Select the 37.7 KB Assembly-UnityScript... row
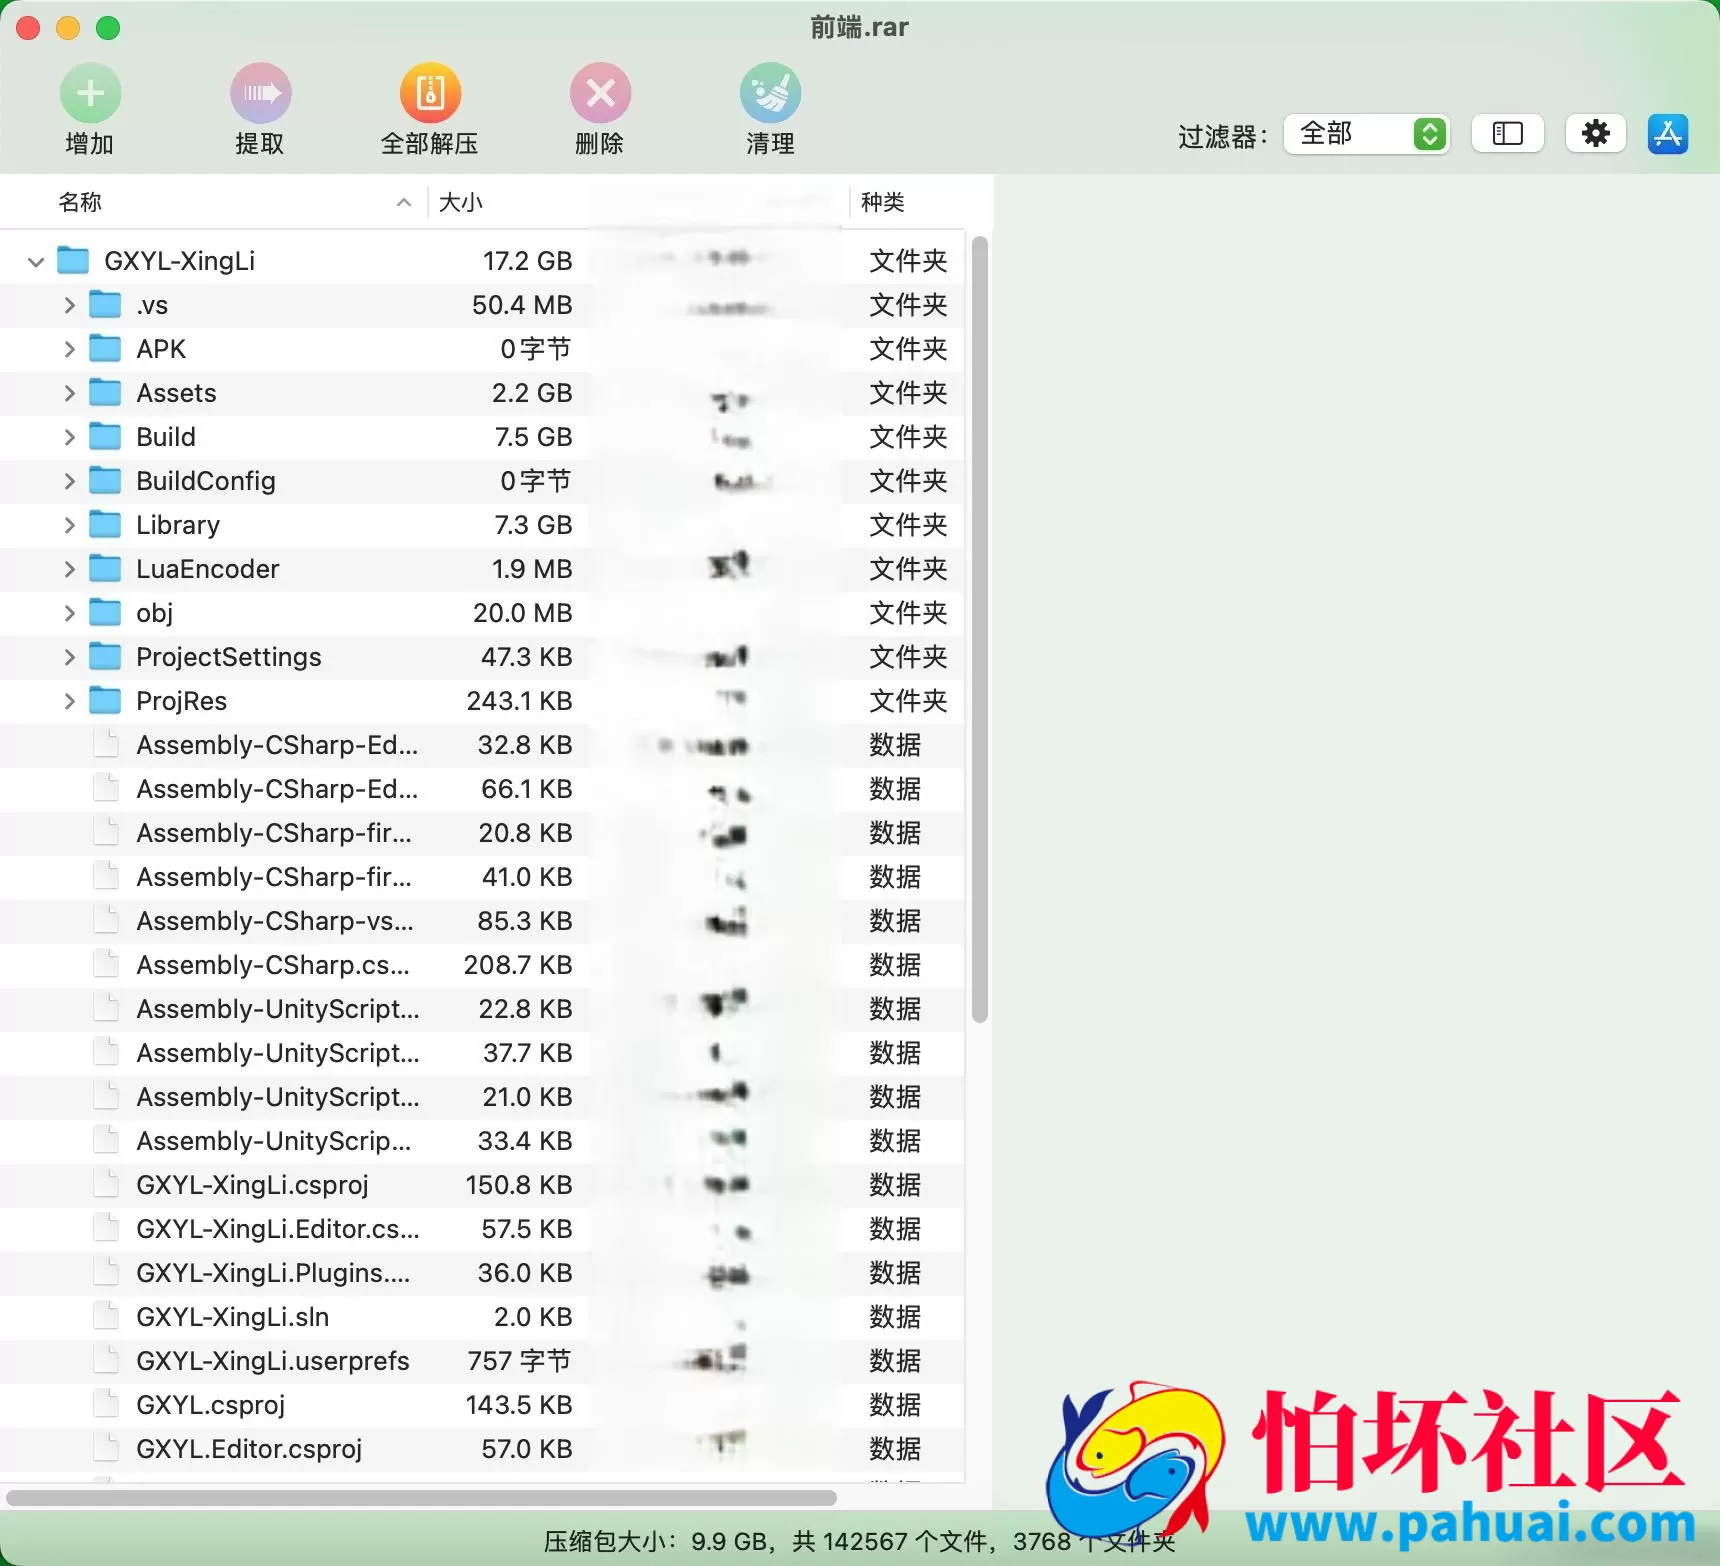Screen dimensions: 1720x1566 (x=482, y=1053)
